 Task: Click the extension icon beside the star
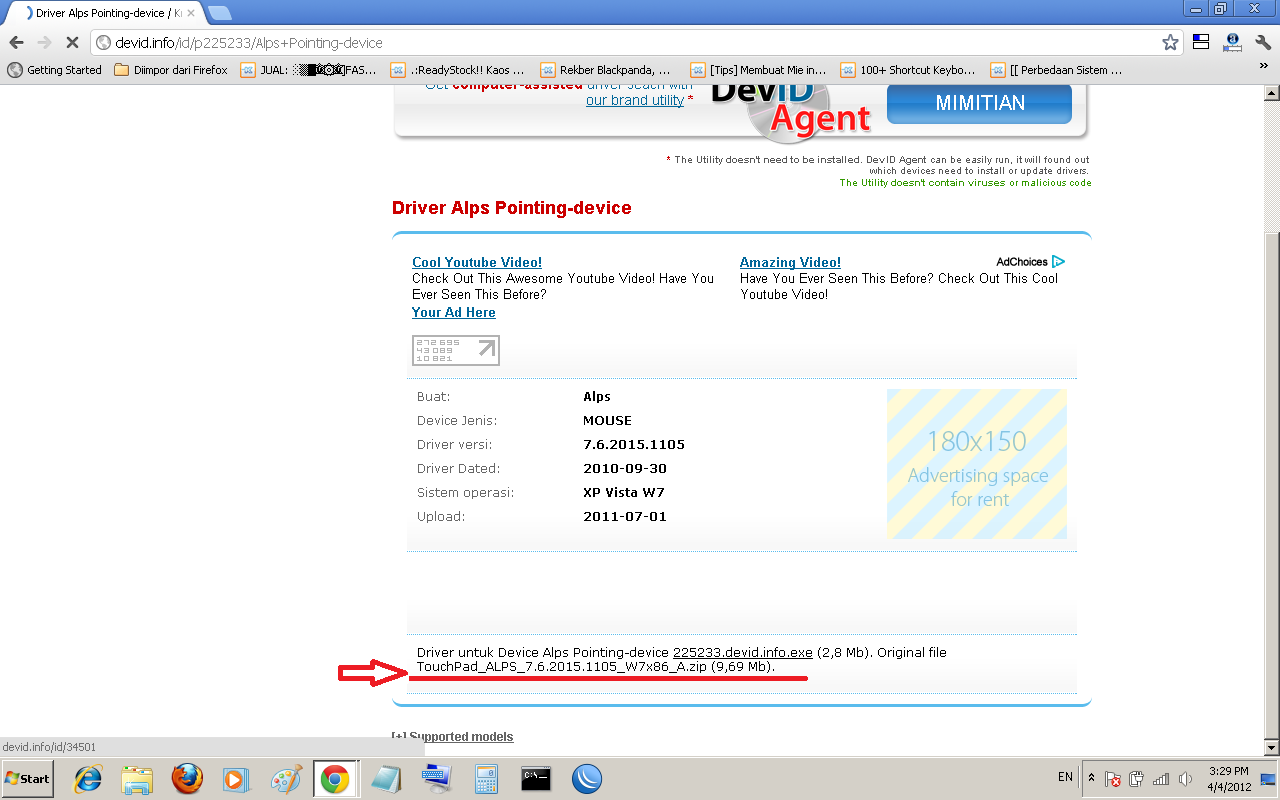[x=1201, y=43]
